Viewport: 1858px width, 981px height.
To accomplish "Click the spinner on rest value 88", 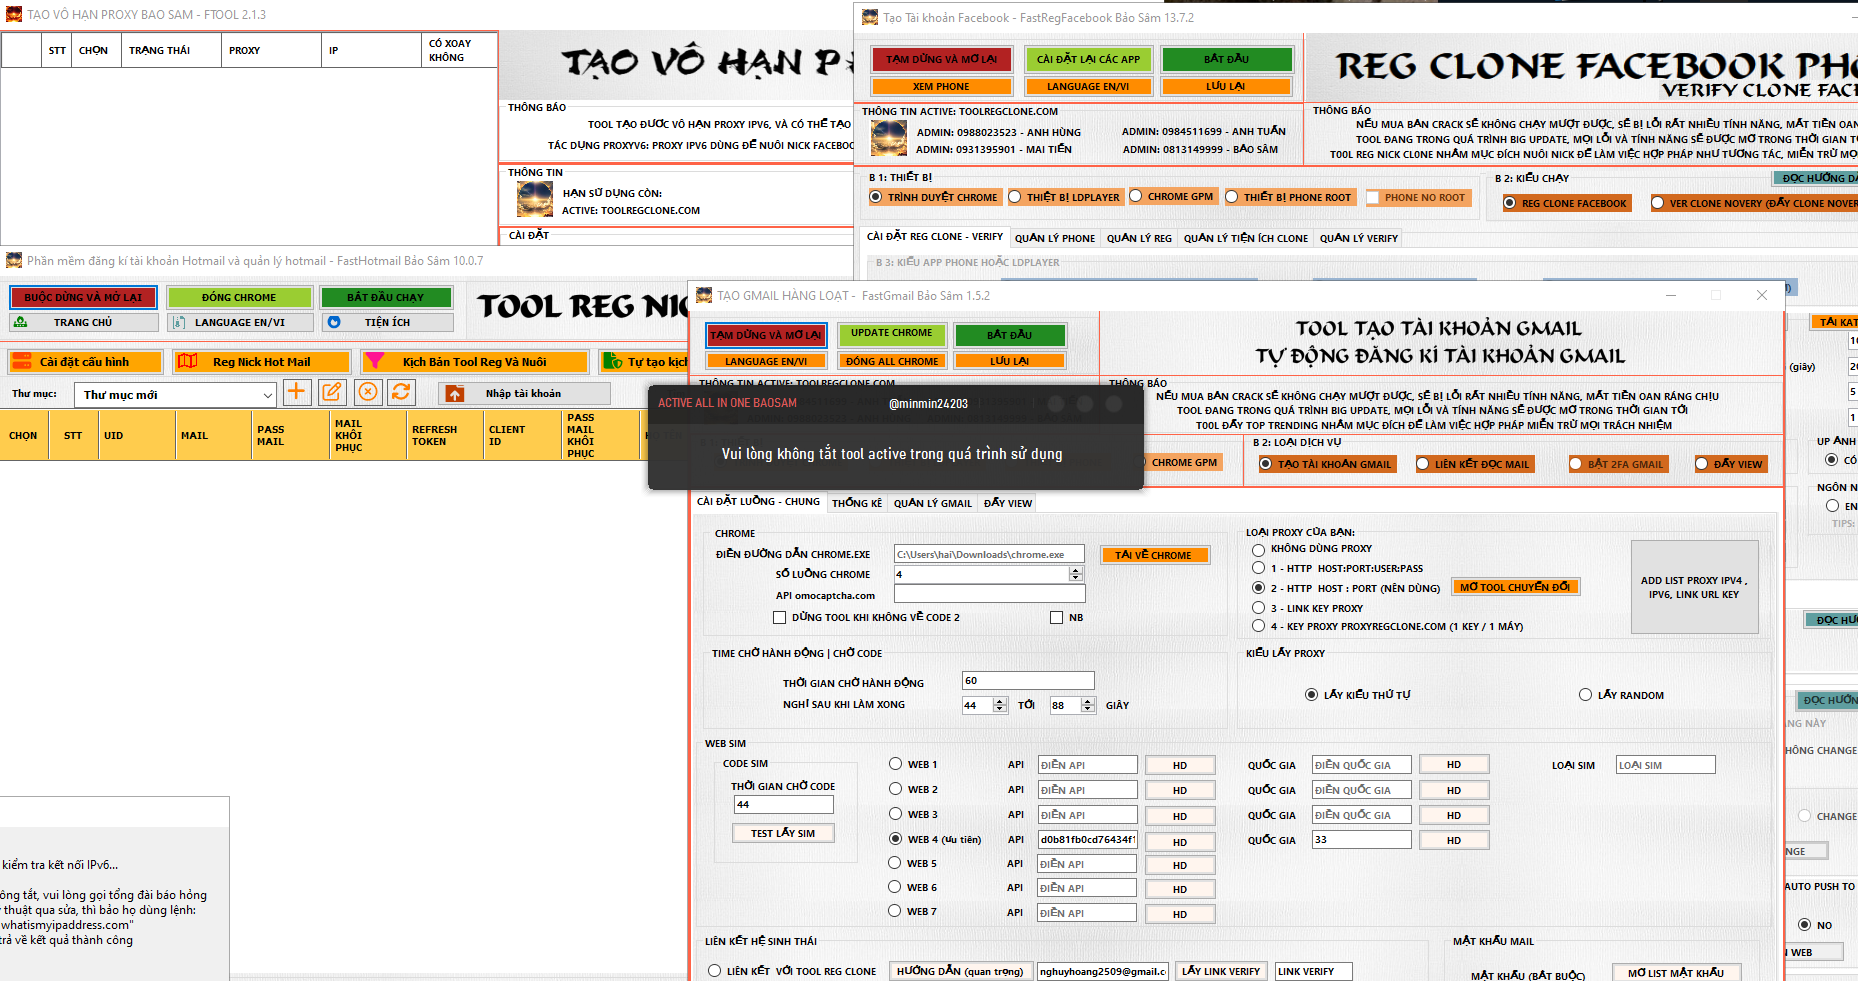I will (x=1088, y=706).
